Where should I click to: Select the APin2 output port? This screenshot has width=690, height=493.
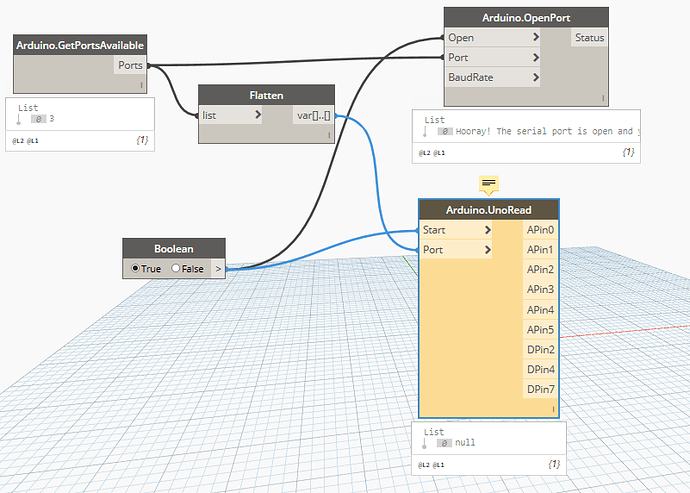tap(540, 269)
